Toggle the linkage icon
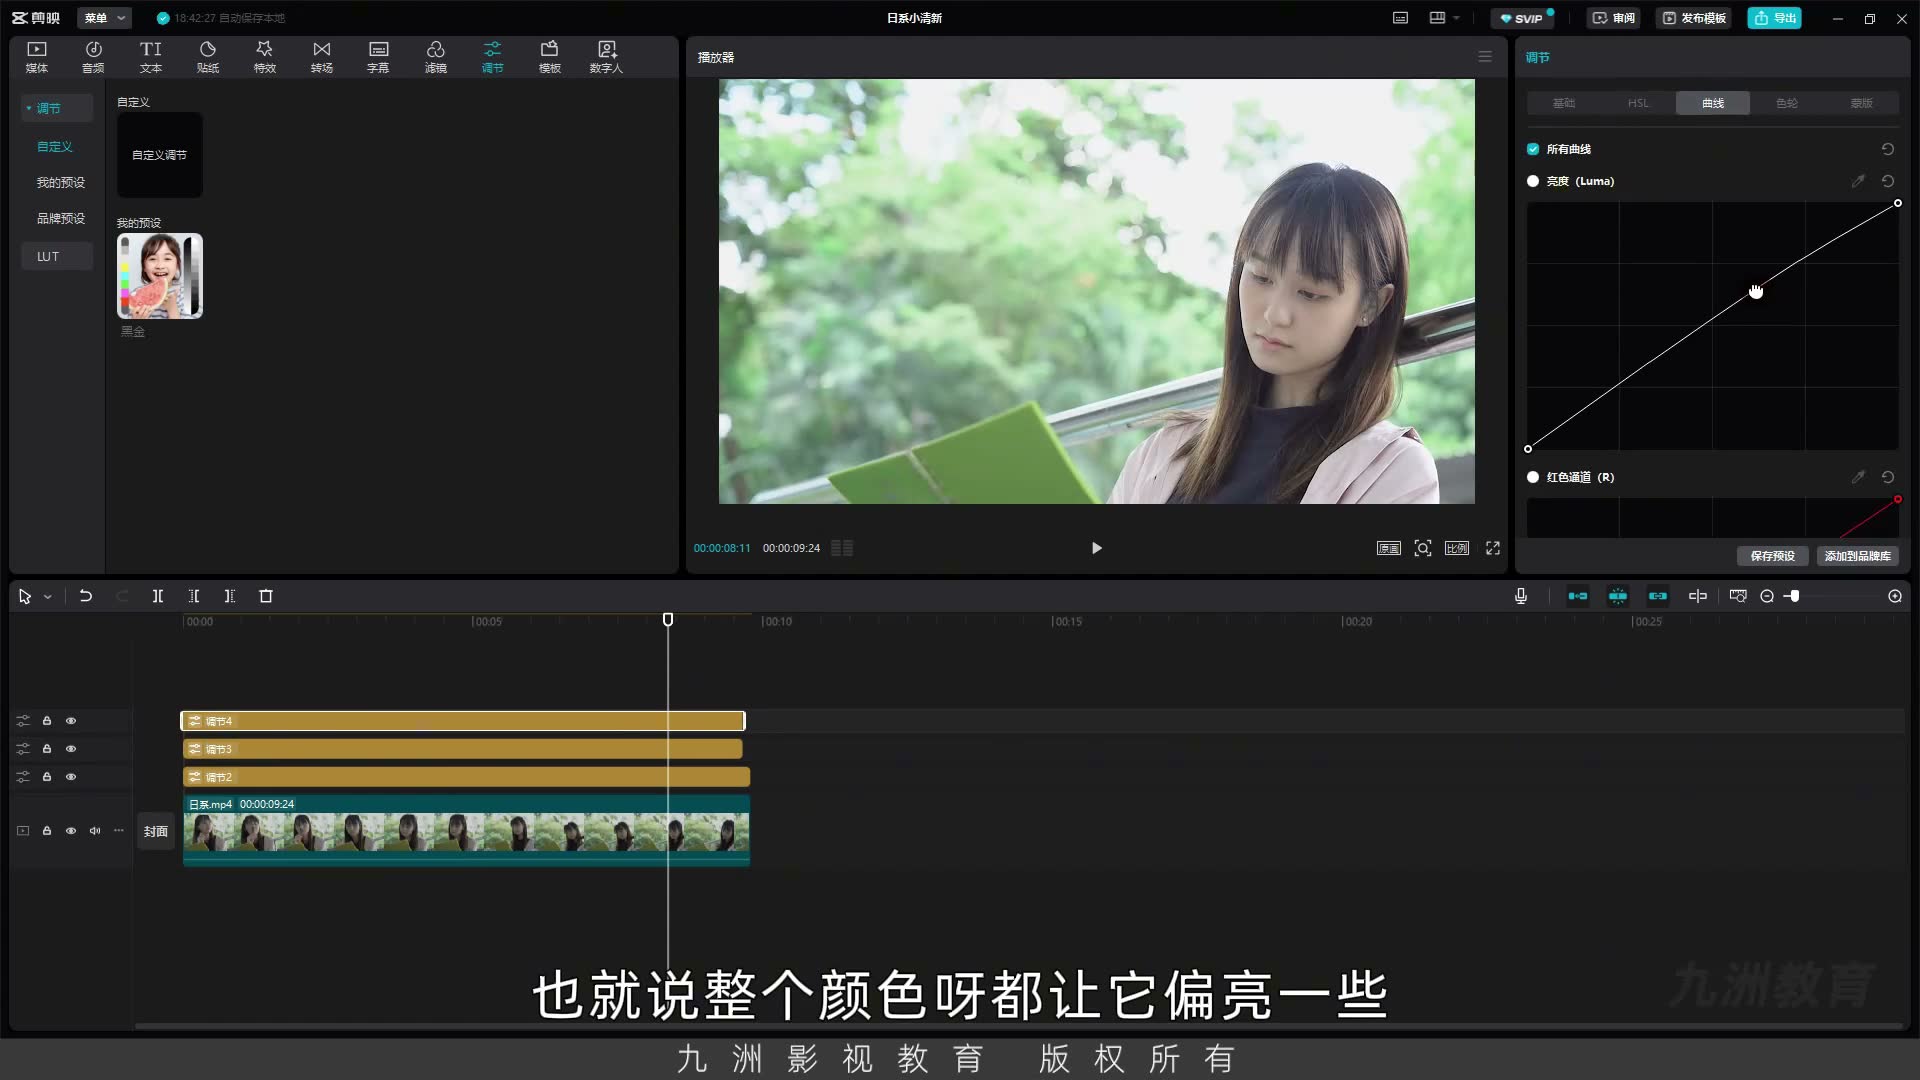 (x=1658, y=596)
